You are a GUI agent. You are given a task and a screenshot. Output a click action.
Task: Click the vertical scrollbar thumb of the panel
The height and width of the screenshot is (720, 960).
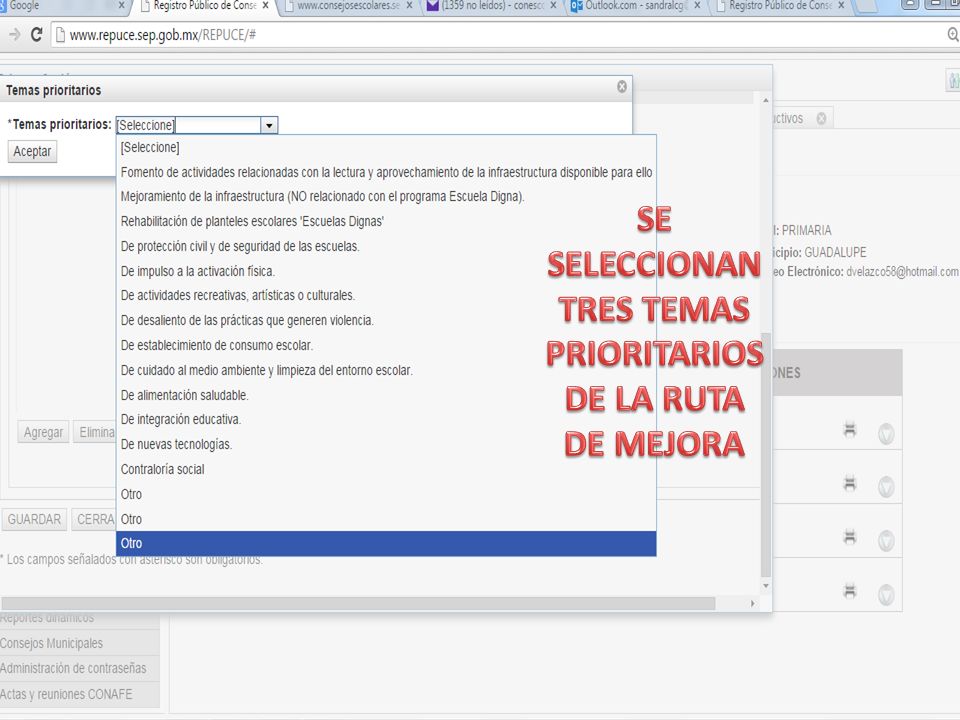pyautogui.click(x=766, y=455)
